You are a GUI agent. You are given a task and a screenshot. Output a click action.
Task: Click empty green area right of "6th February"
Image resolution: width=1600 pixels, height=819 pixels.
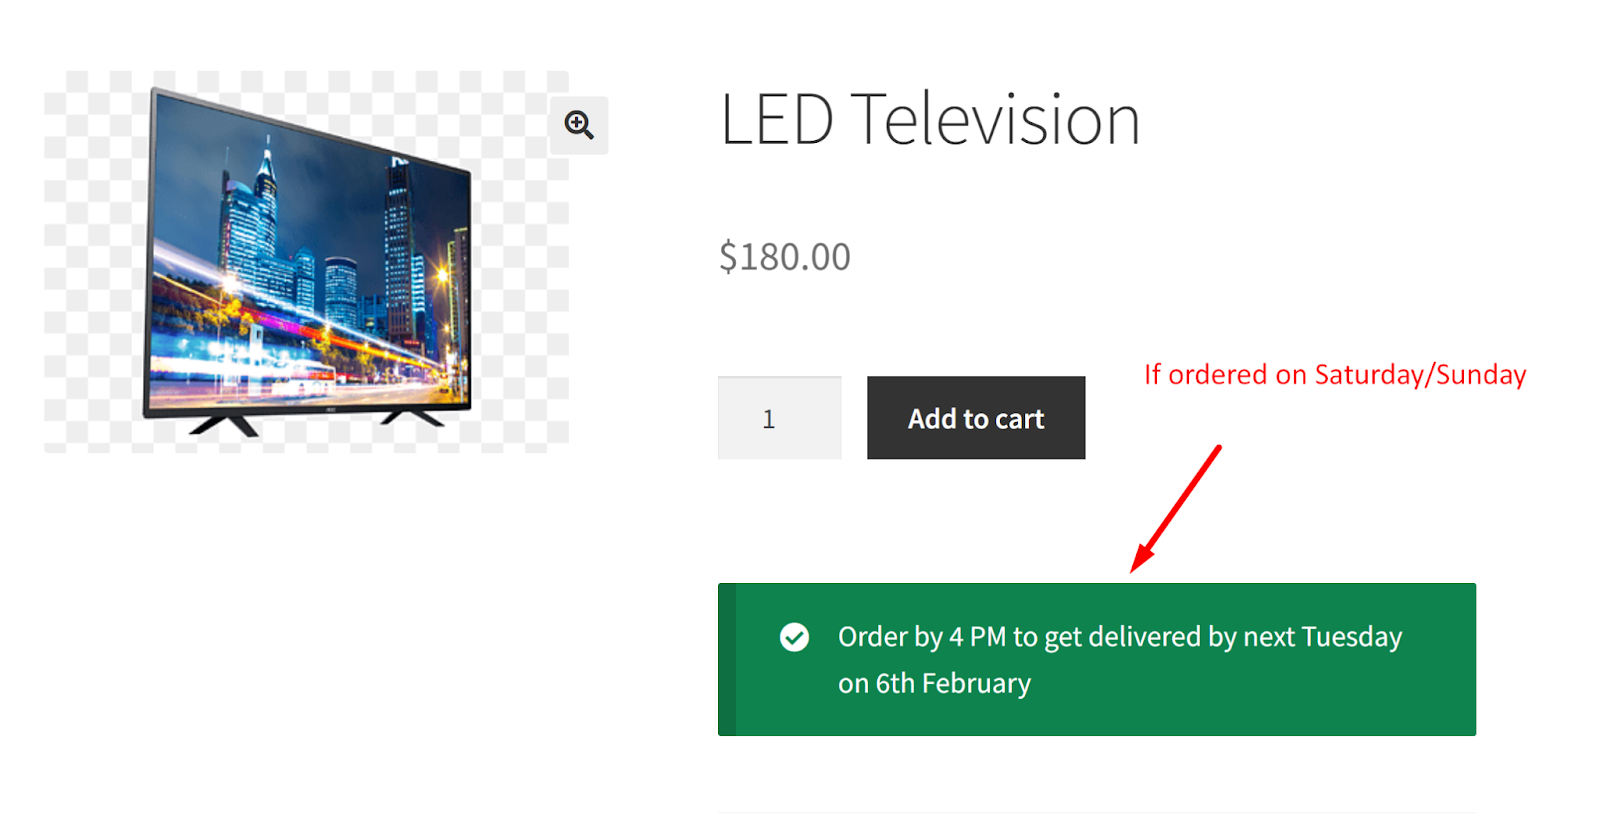pyautogui.click(x=1250, y=690)
